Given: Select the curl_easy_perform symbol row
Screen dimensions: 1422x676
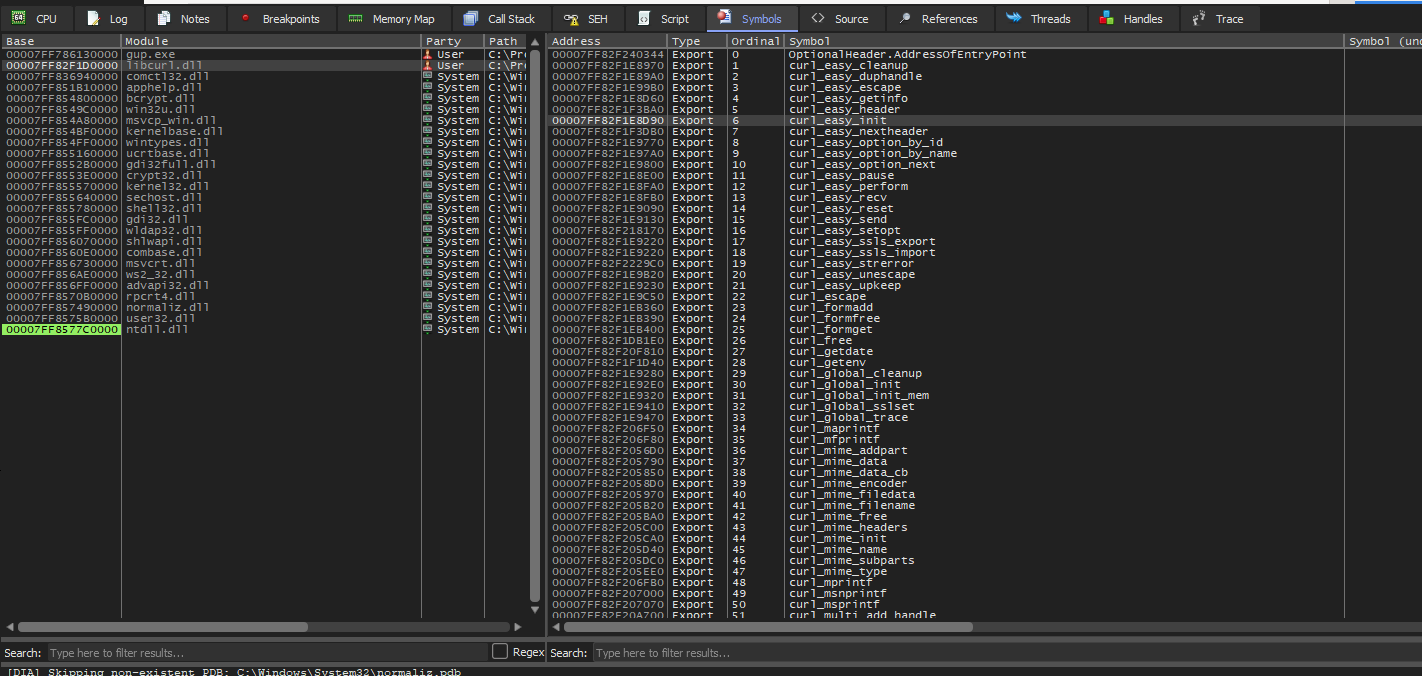Looking at the screenshot, I should (x=848, y=186).
